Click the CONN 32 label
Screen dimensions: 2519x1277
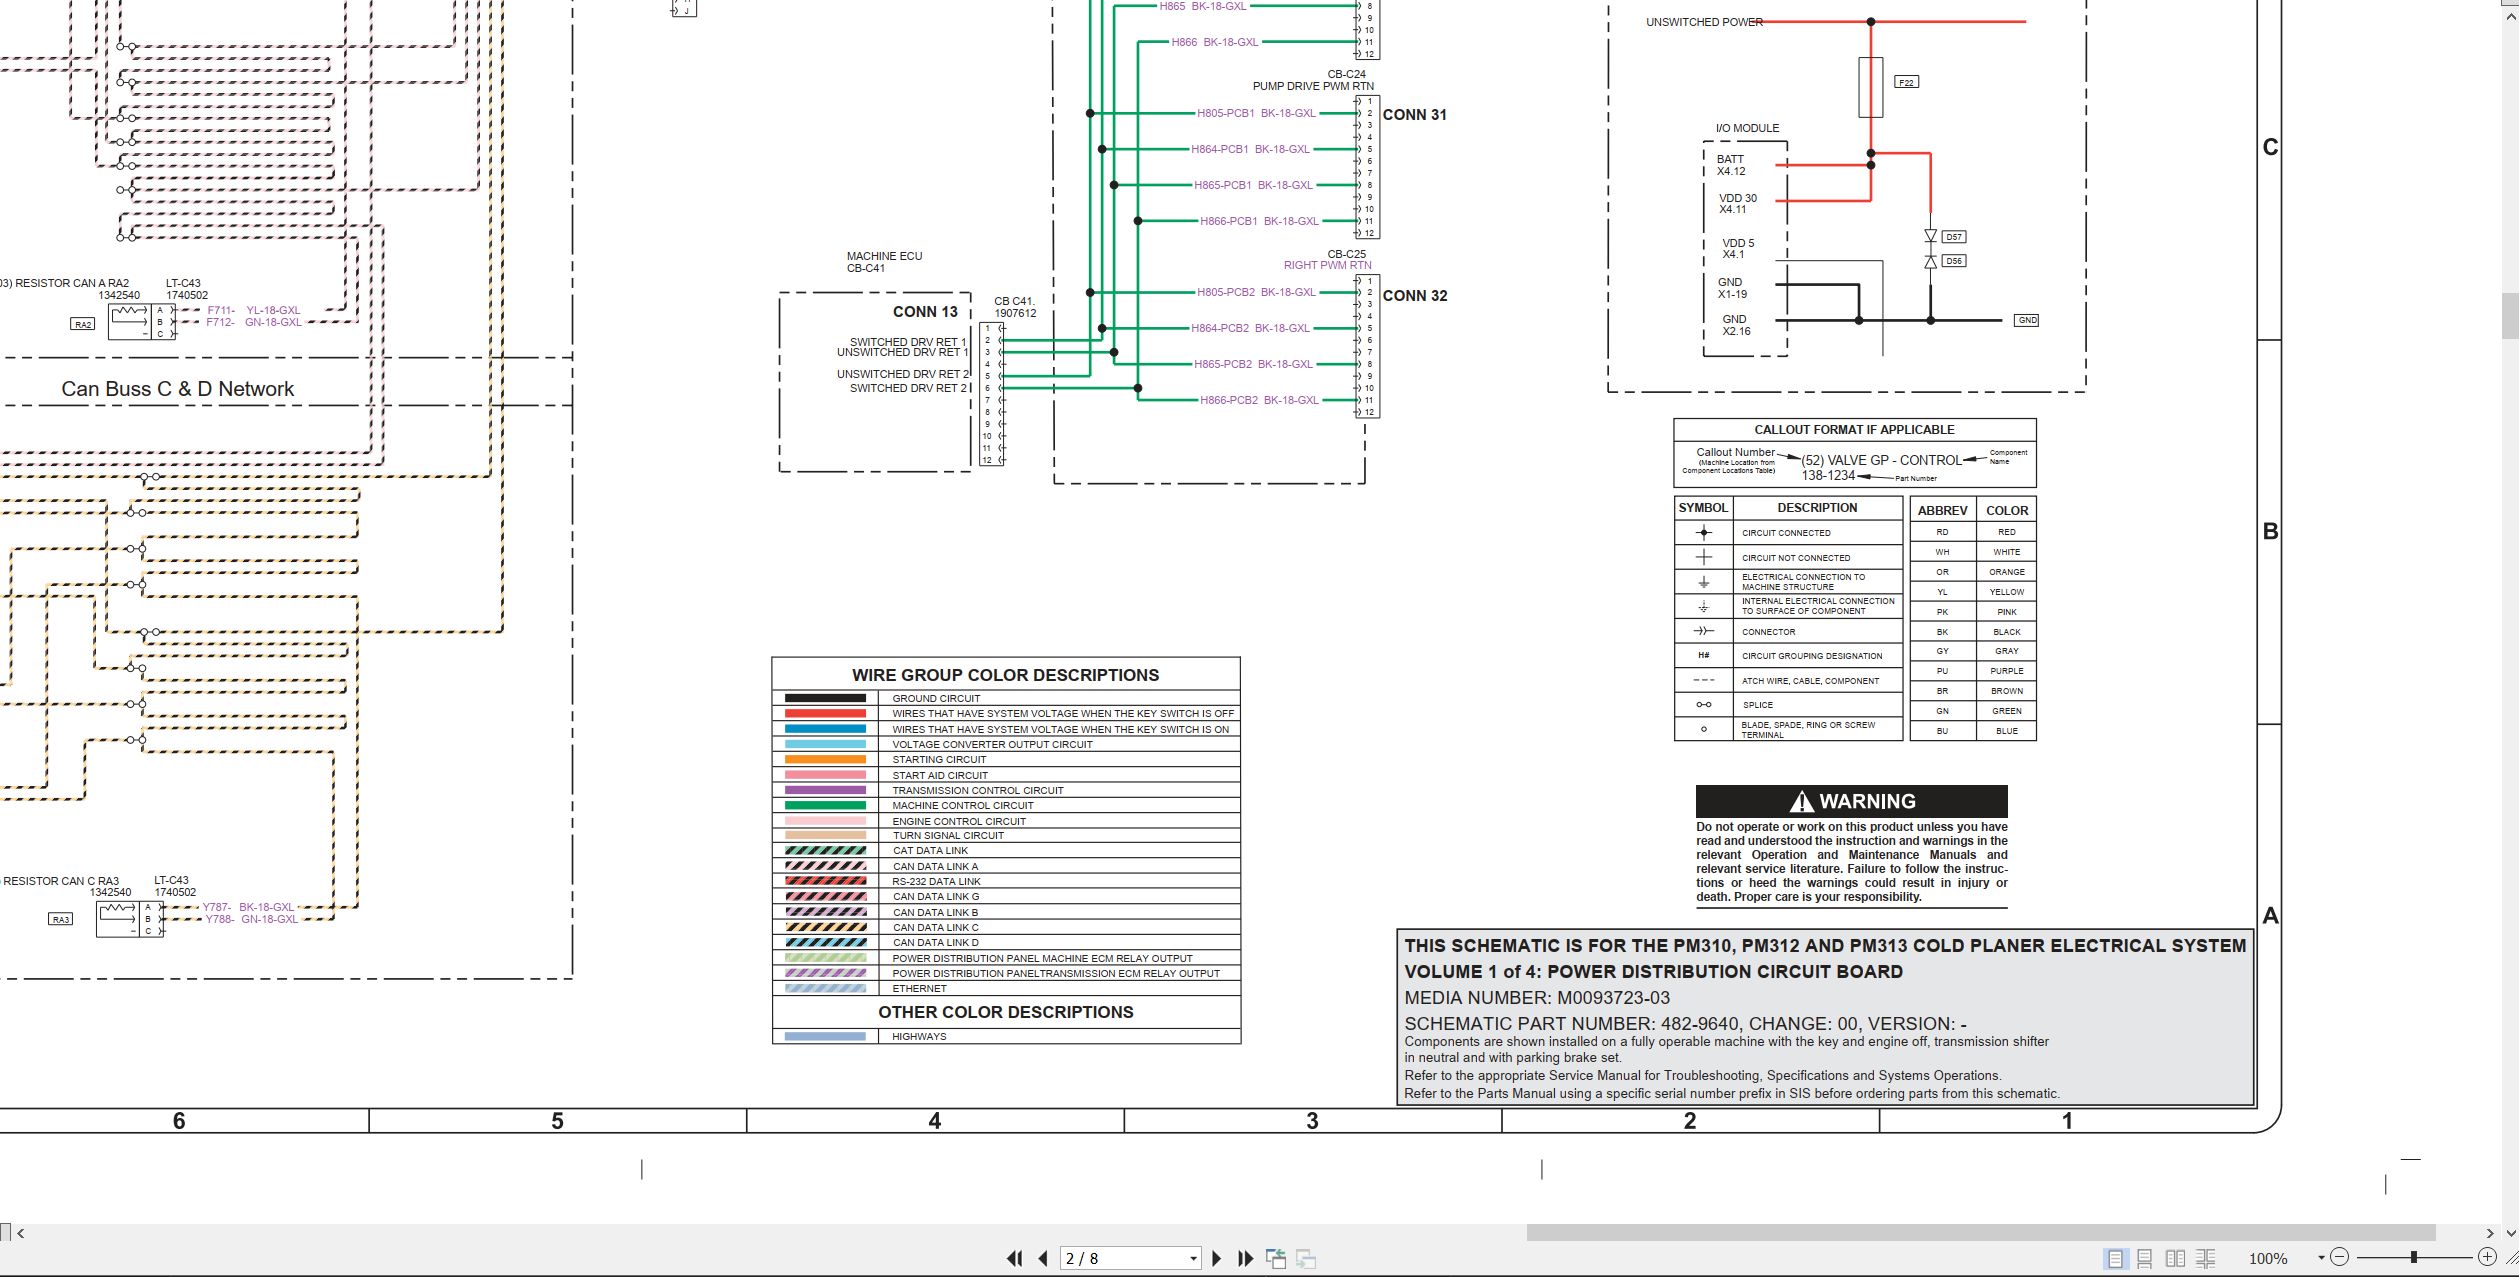coord(1414,296)
